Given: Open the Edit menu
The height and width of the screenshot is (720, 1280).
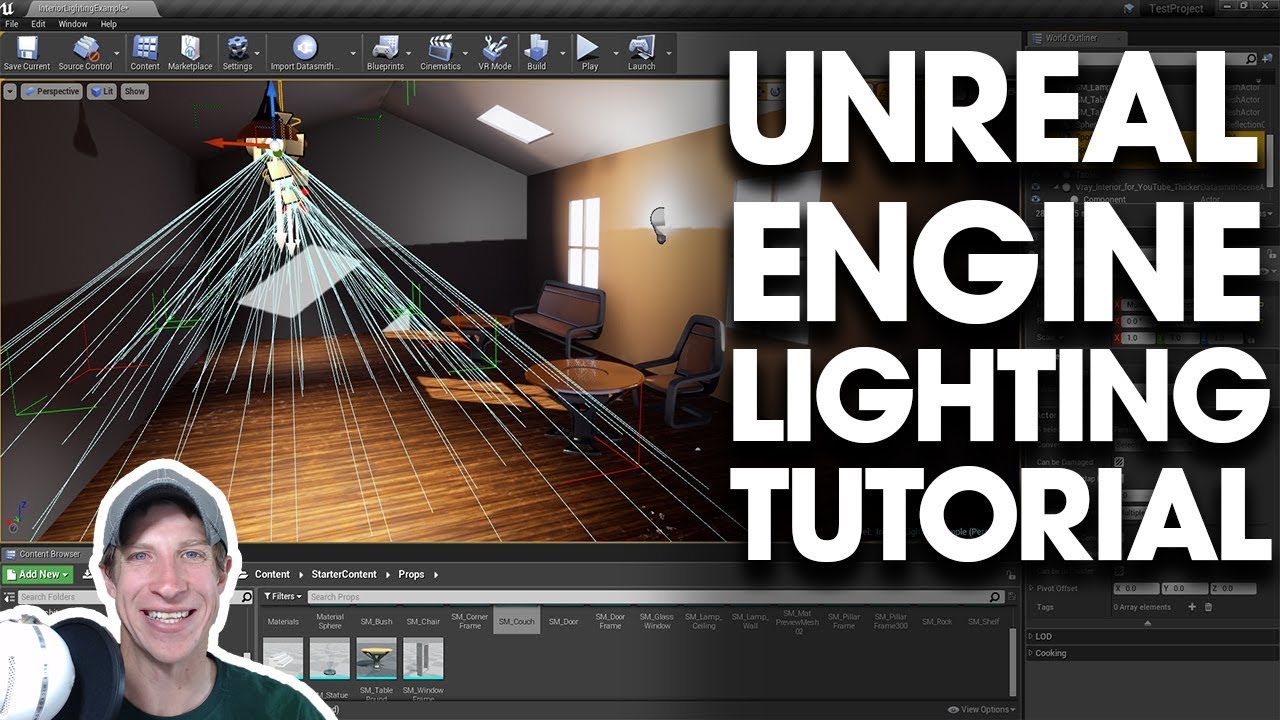Looking at the screenshot, I should tap(38, 24).
